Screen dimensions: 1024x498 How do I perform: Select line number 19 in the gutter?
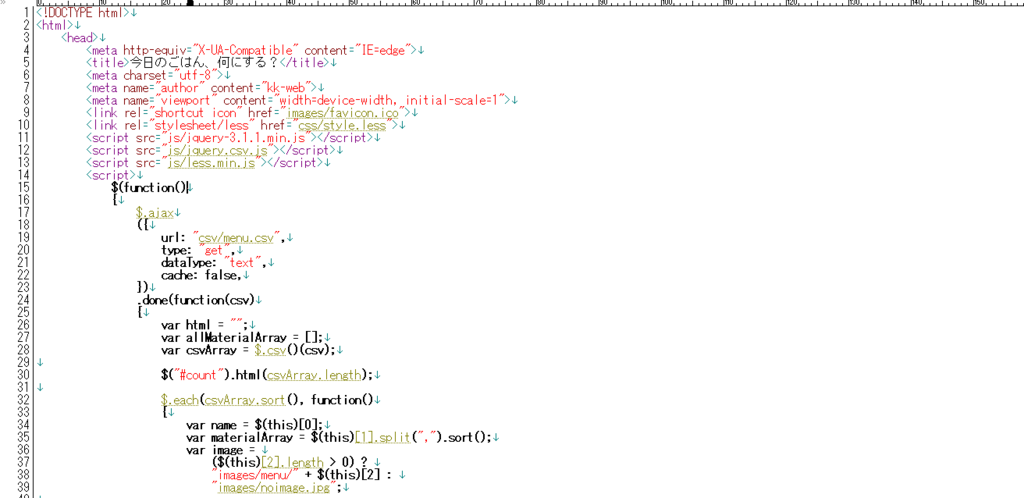pos(23,237)
